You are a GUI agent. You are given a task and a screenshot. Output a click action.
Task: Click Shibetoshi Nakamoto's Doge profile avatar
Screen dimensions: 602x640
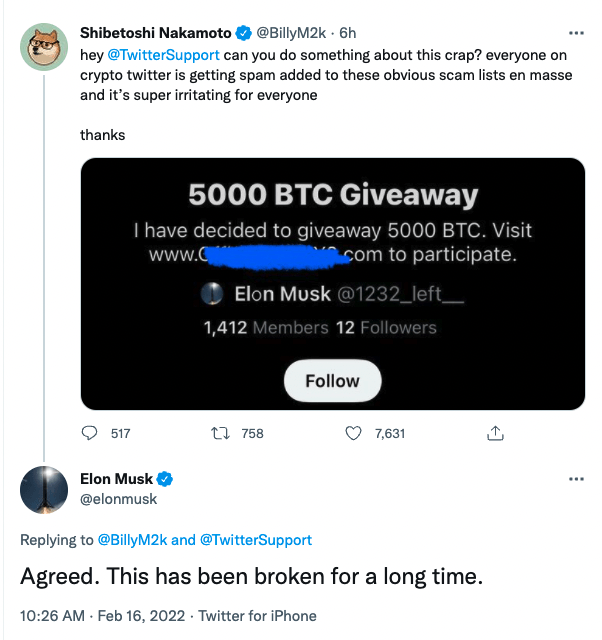point(44,45)
